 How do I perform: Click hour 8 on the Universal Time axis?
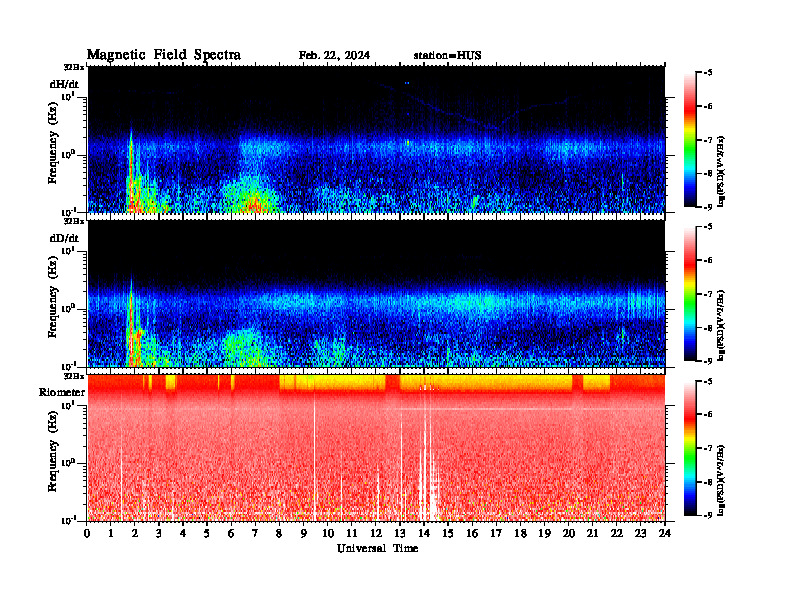point(279,534)
